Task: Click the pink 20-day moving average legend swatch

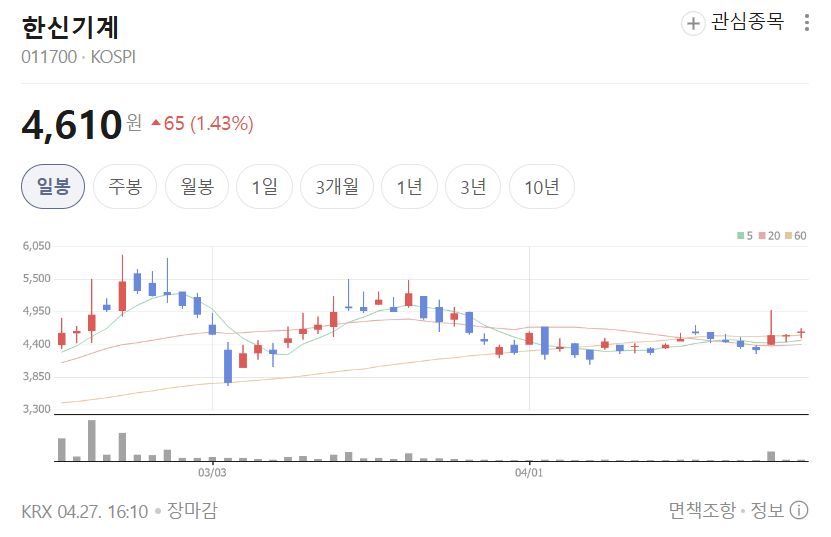Action: pyautogui.click(x=762, y=236)
